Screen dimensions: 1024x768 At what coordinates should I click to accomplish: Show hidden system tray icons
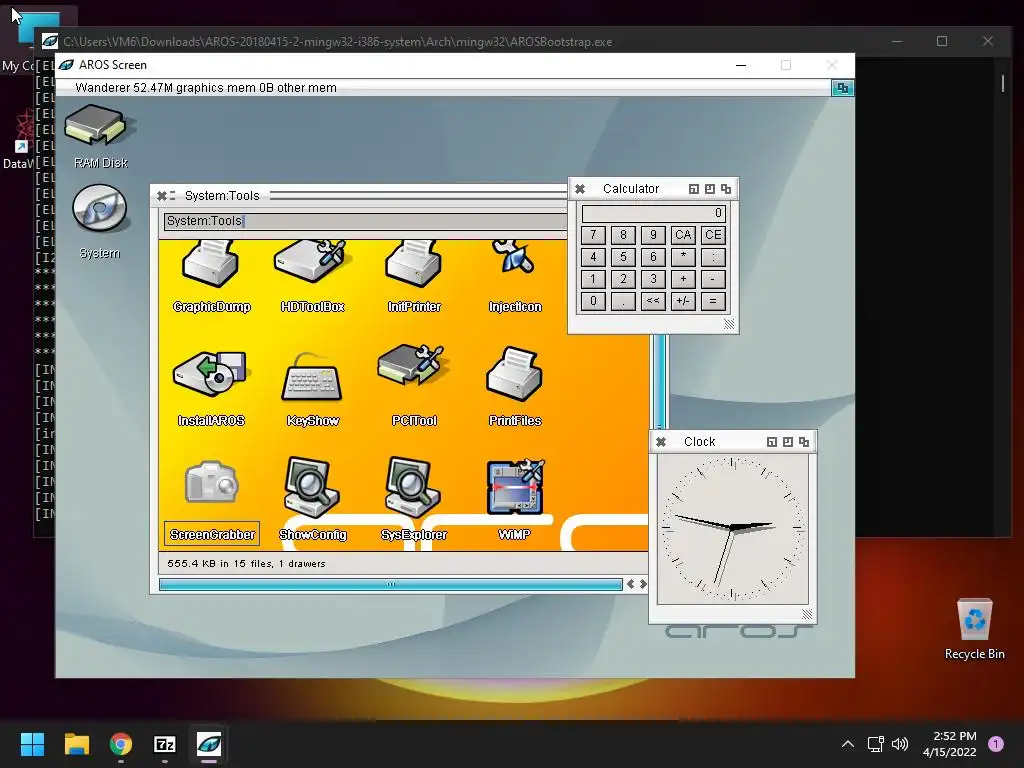pyautogui.click(x=848, y=744)
